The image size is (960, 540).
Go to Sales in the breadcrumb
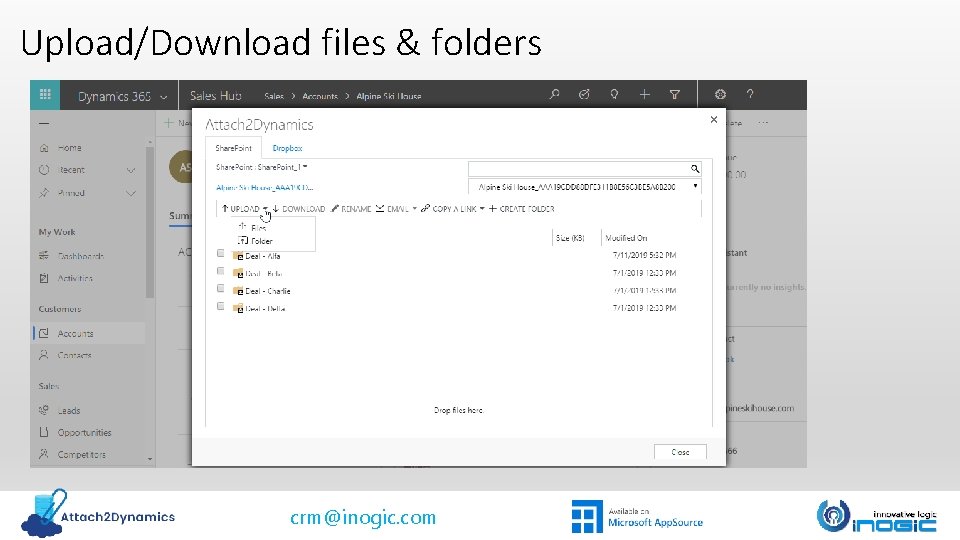pos(274,96)
